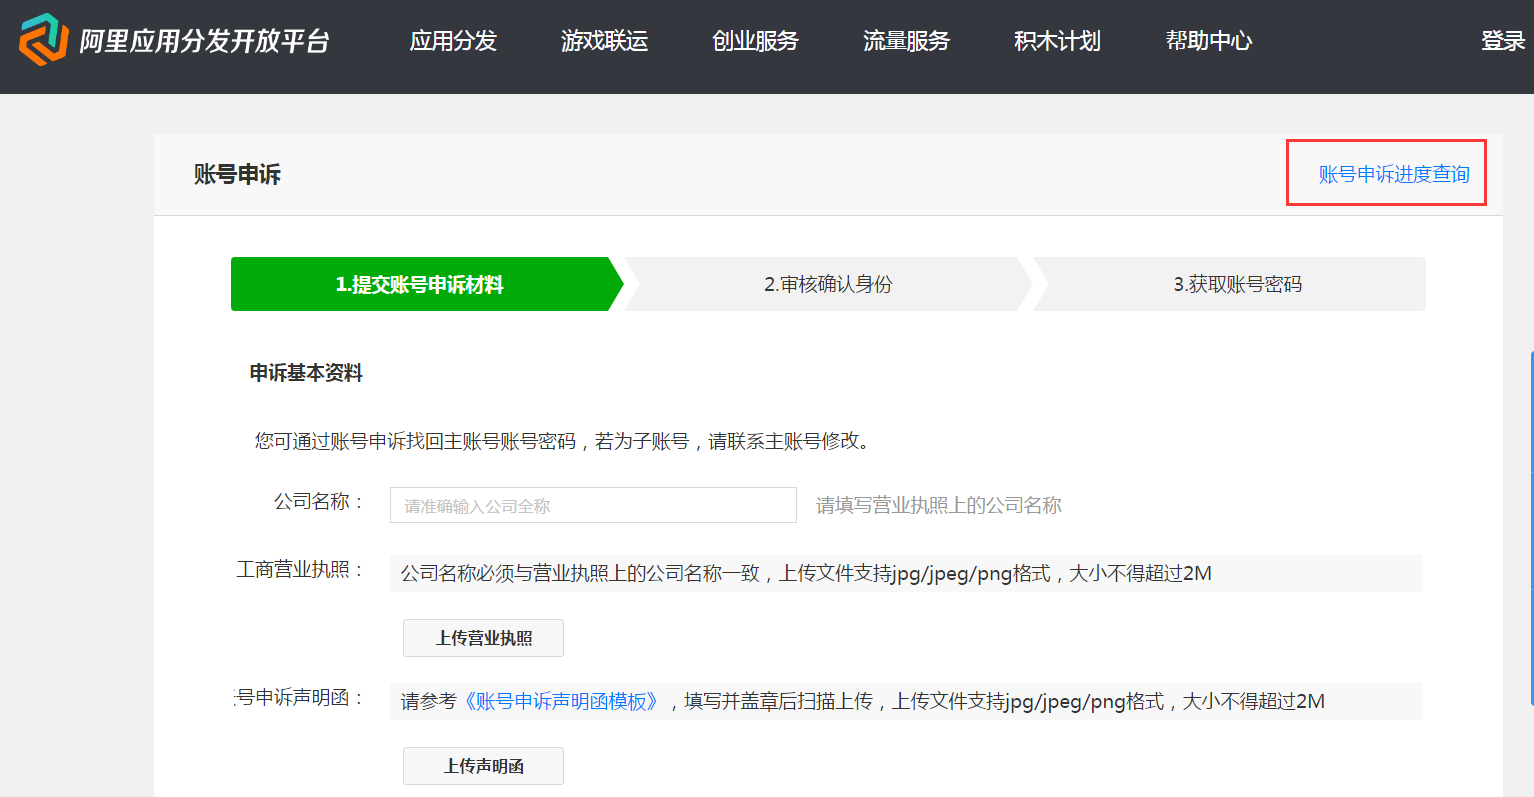Select step 3.获取账号密码
Viewport: 1534px width, 797px height.
pos(1231,284)
